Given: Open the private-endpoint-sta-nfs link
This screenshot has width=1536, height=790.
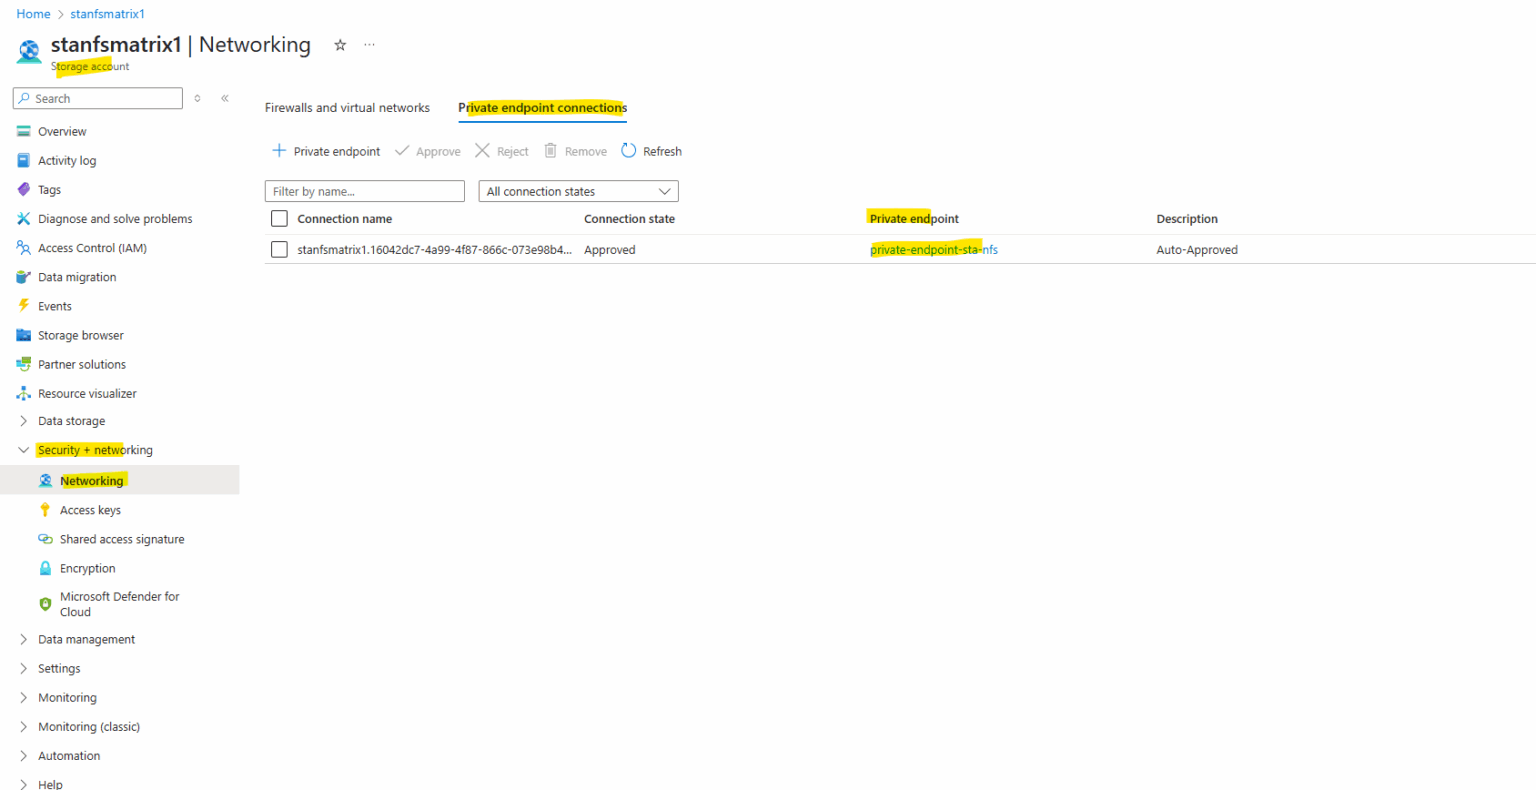Looking at the screenshot, I should coord(933,249).
